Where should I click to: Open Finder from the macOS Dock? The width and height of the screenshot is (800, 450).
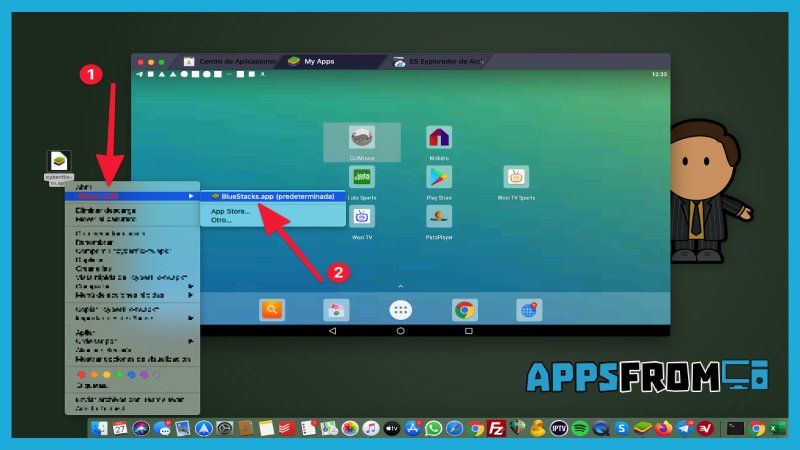pos(99,428)
